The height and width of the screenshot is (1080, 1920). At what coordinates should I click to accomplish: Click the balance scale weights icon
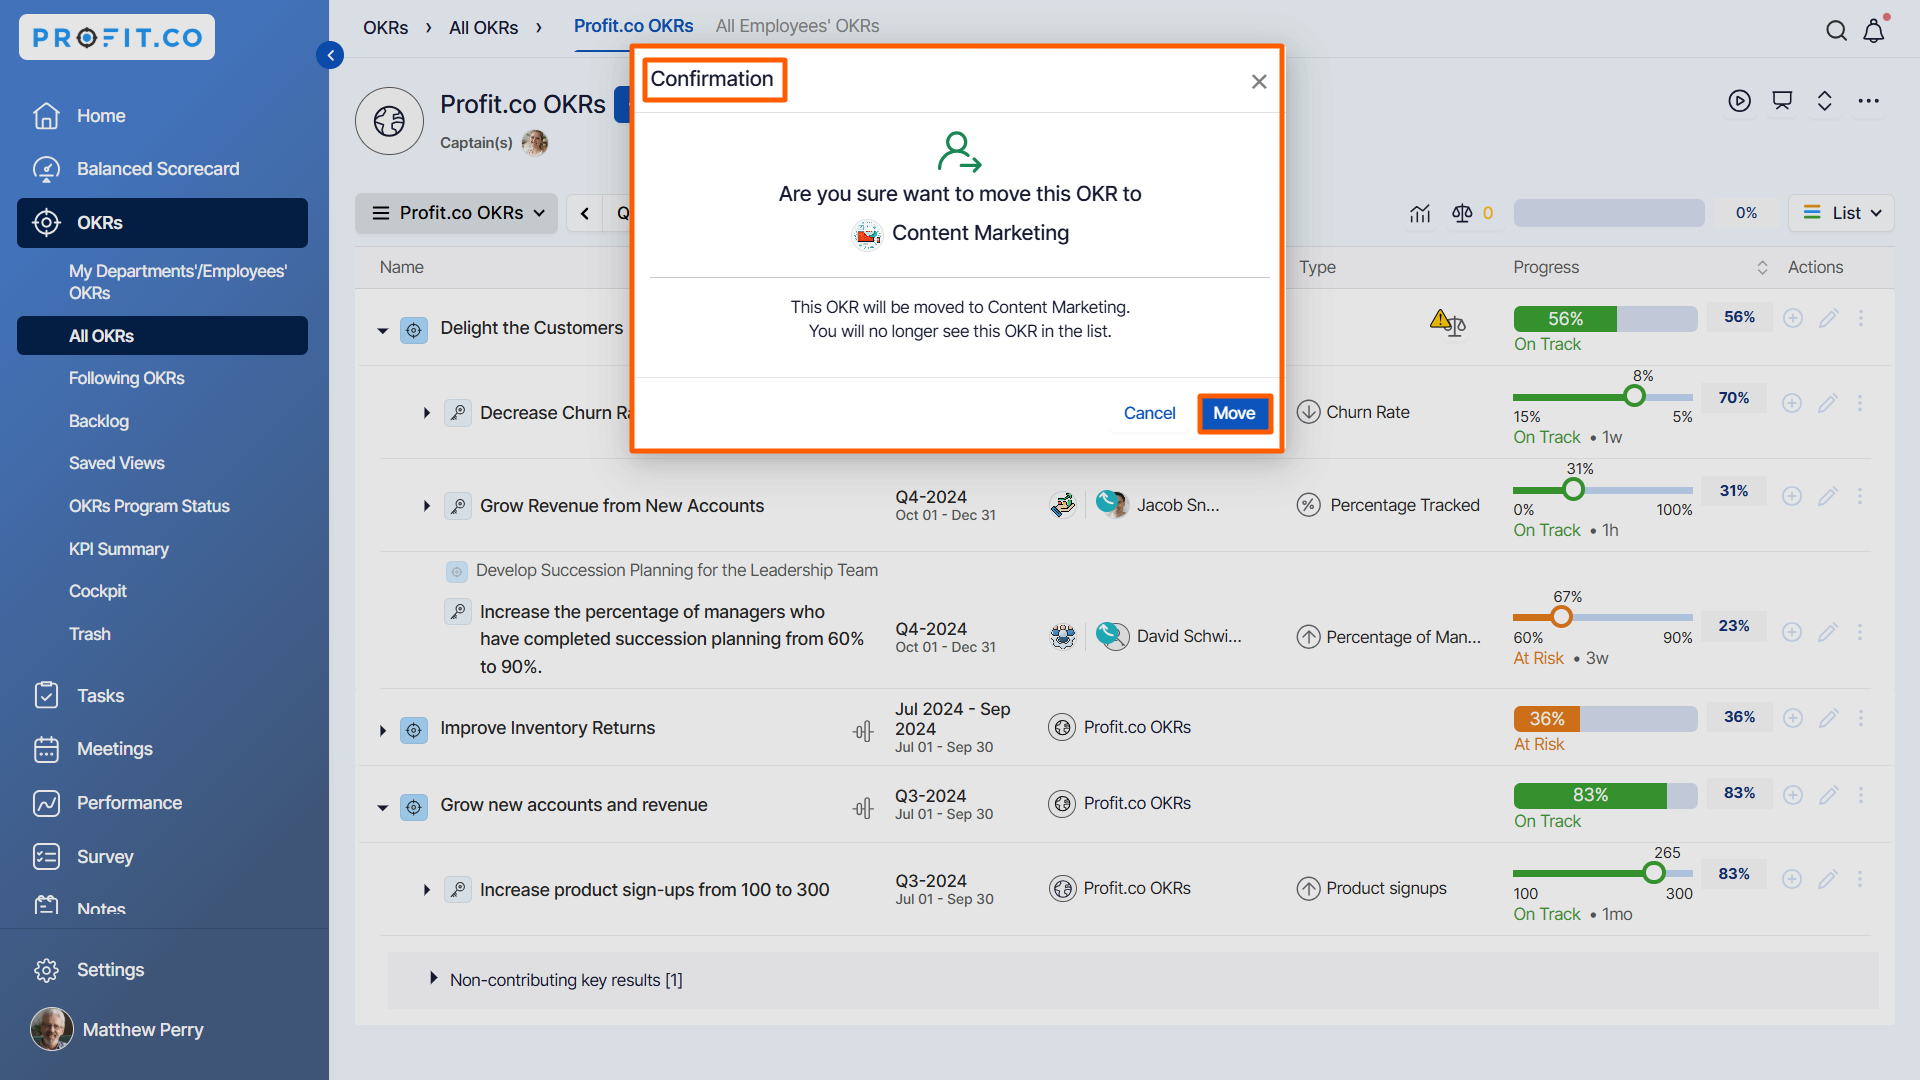point(1462,213)
